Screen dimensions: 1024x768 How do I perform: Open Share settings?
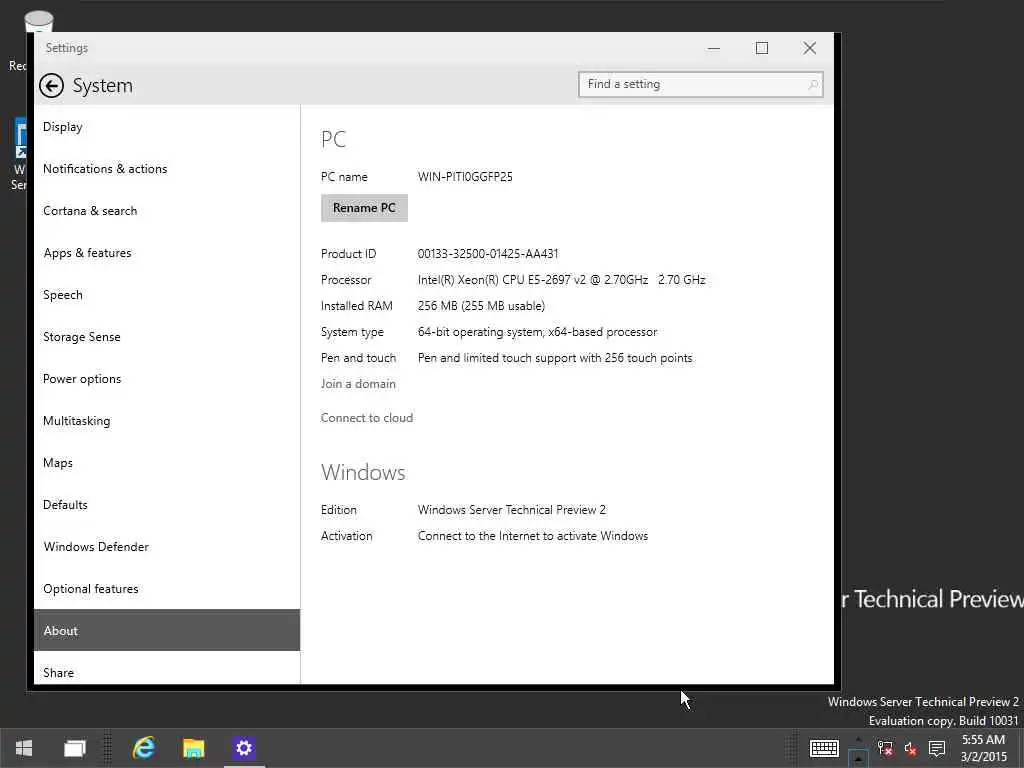click(x=167, y=669)
